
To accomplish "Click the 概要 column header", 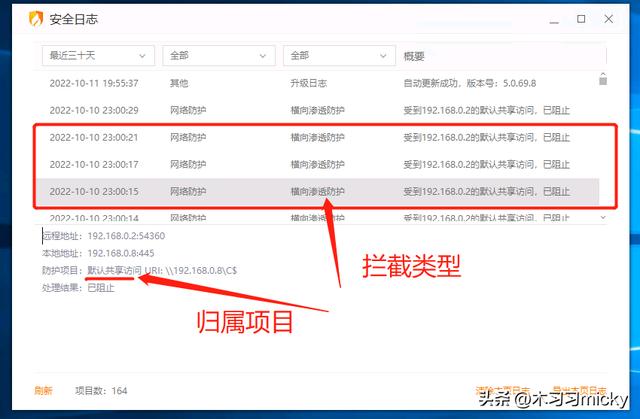I will coord(414,56).
